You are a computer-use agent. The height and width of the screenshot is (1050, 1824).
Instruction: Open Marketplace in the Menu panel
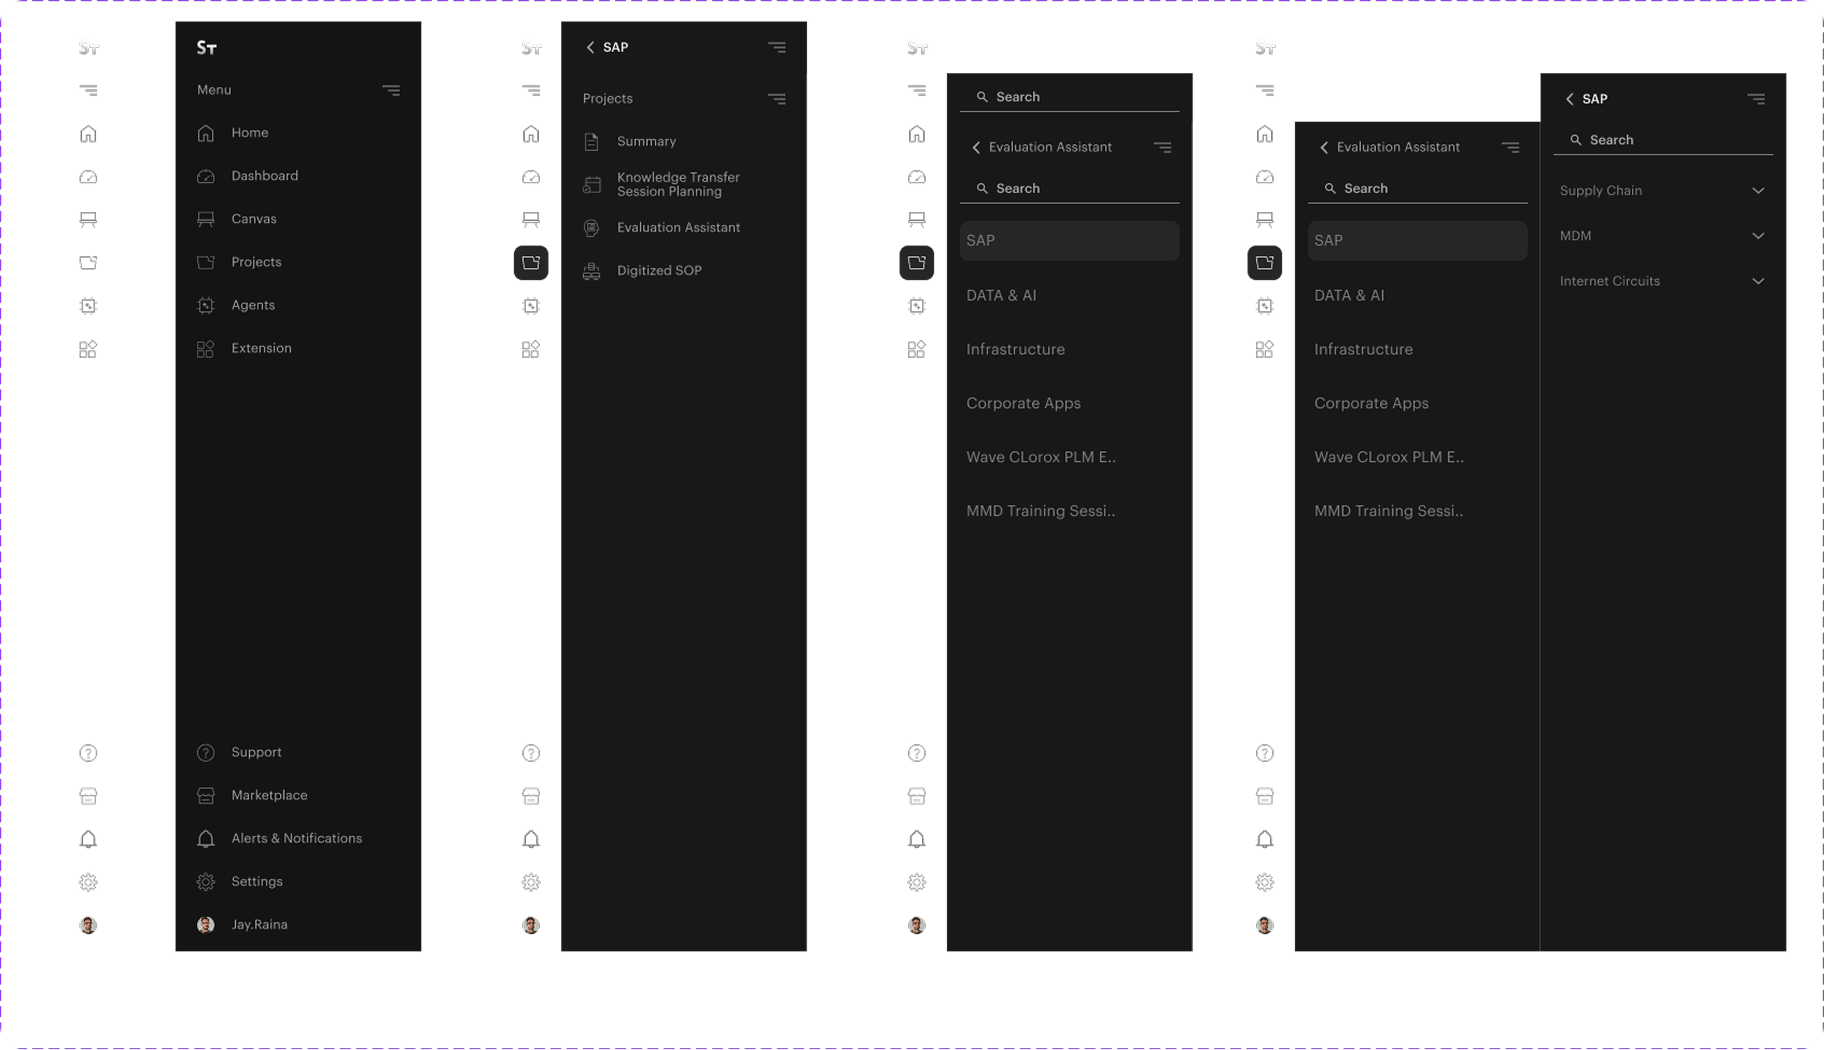tap(269, 795)
